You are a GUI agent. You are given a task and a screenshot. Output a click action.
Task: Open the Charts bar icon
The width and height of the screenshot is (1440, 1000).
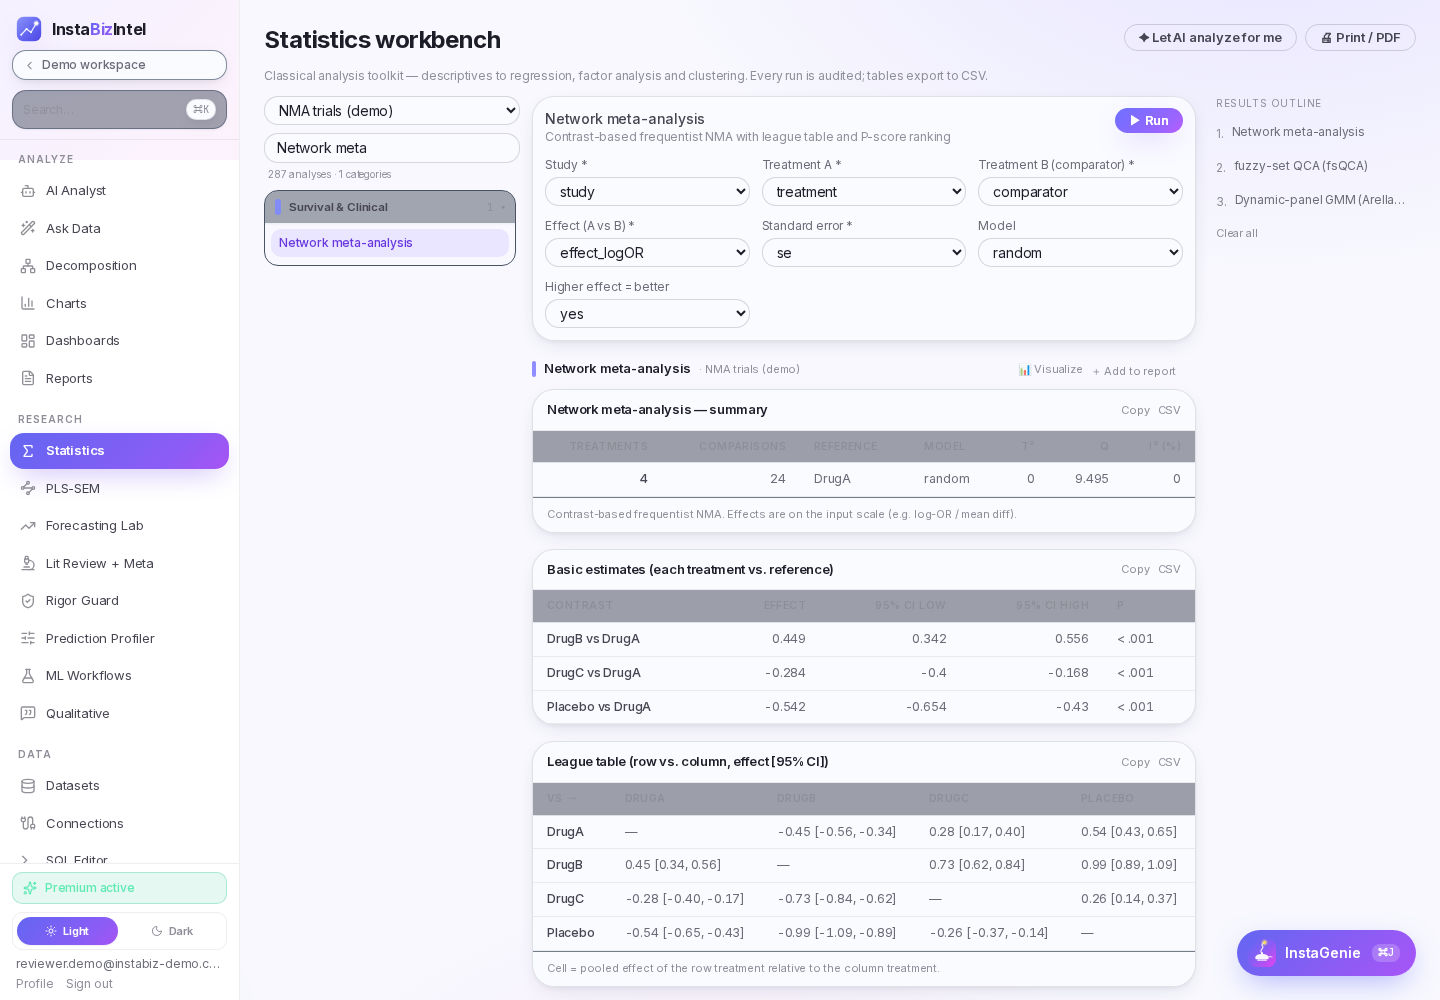[x=28, y=303]
